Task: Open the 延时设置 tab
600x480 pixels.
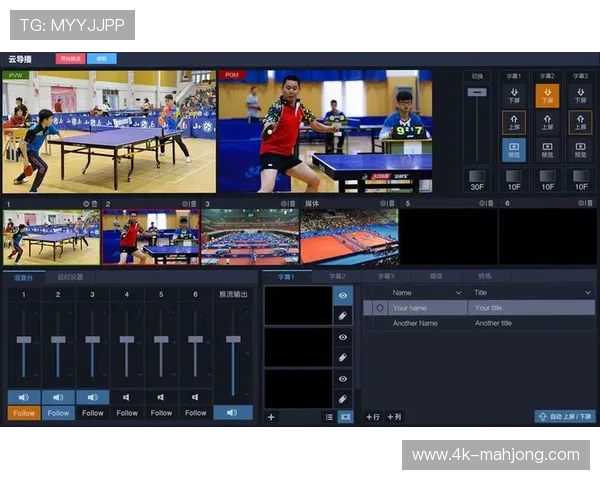Action: point(70,276)
